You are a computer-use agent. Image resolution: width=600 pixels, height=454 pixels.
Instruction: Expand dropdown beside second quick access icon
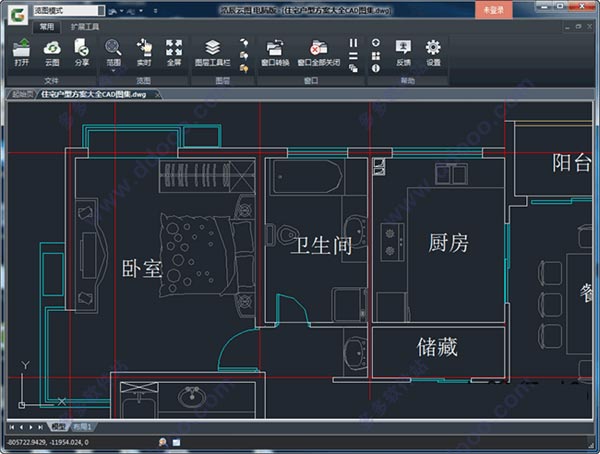(x=141, y=11)
